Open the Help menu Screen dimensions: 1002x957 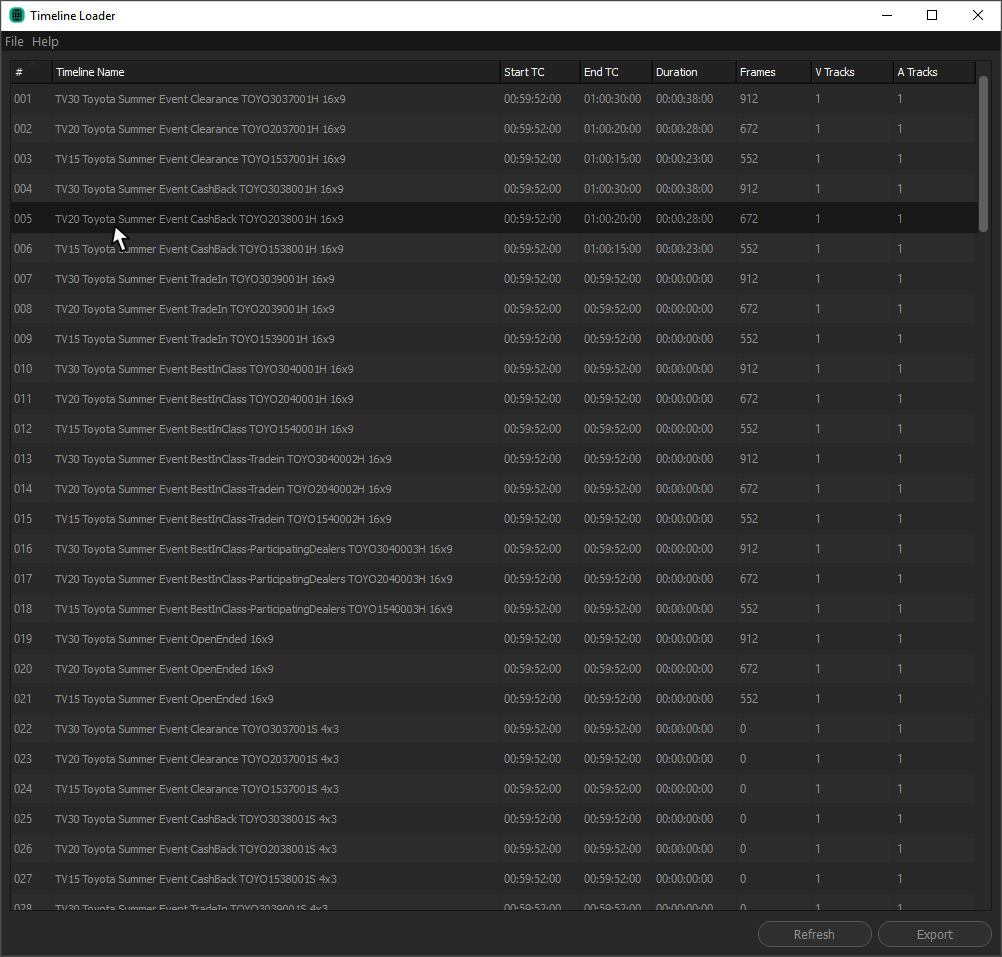point(45,42)
